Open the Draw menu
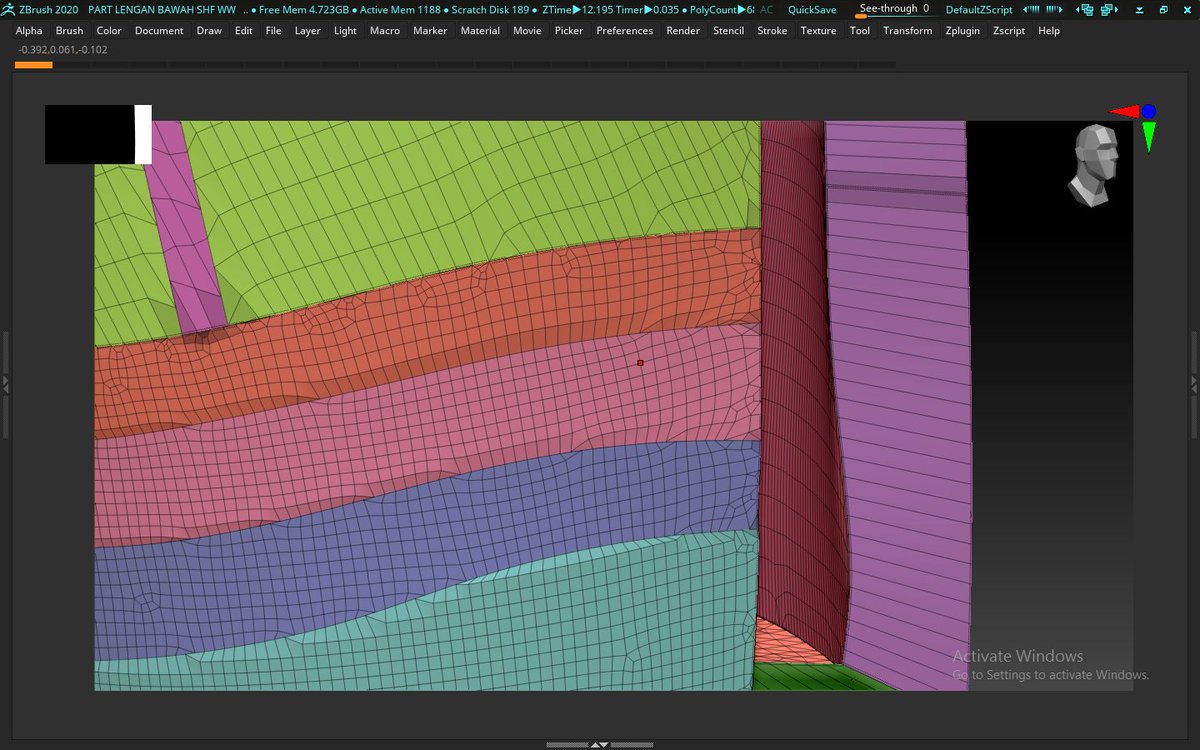1200x750 pixels. [x=209, y=31]
